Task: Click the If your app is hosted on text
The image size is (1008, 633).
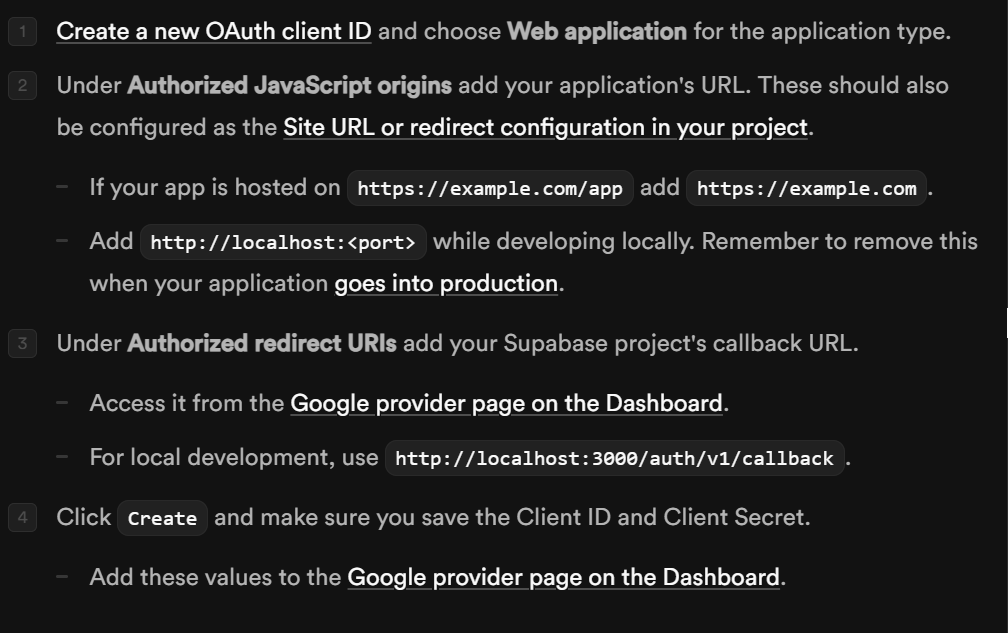Action: 215,188
